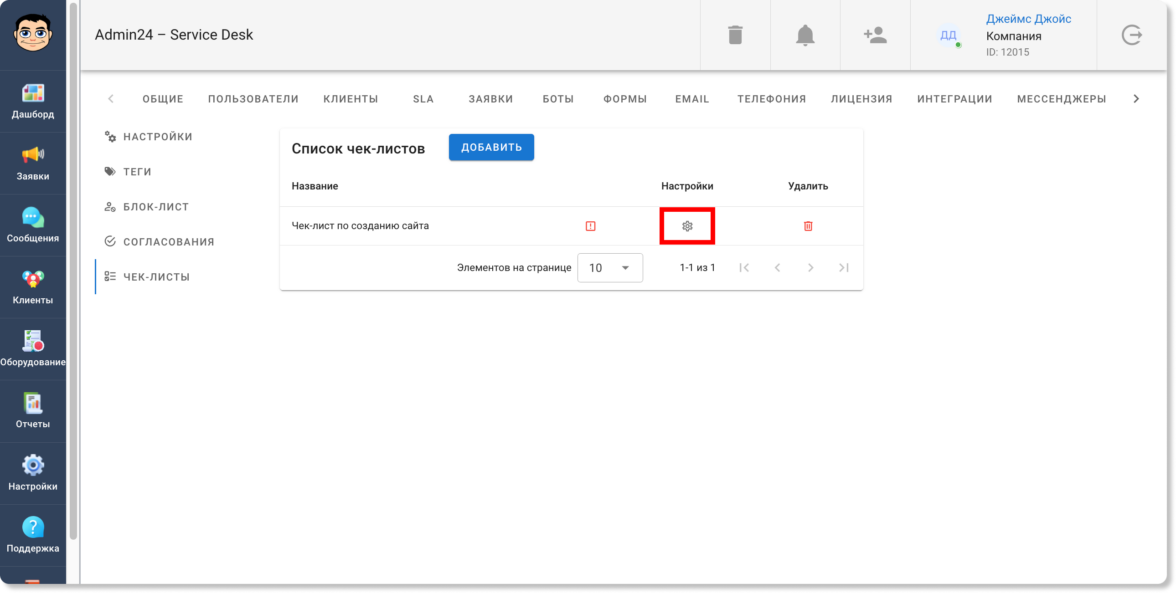Switch to the SLA tab

(x=423, y=99)
